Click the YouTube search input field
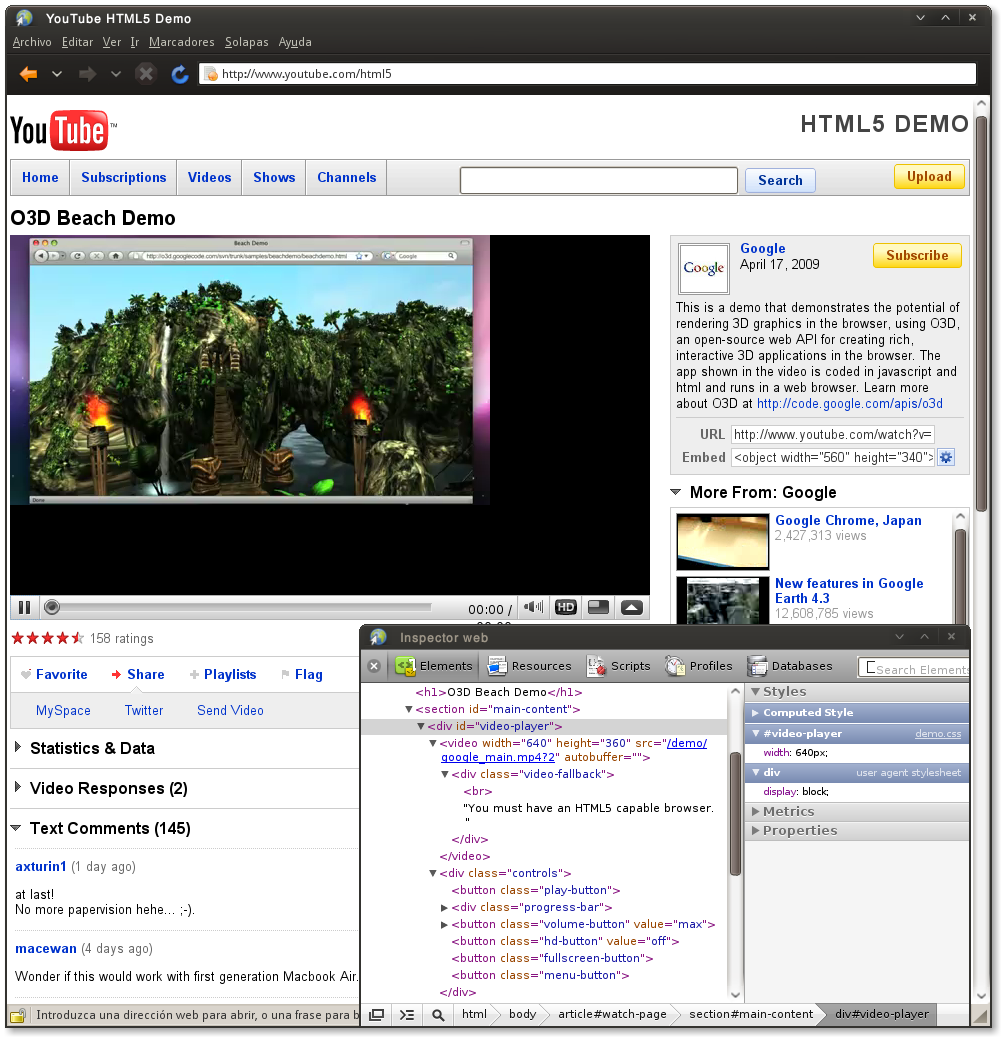 [598, 180]
